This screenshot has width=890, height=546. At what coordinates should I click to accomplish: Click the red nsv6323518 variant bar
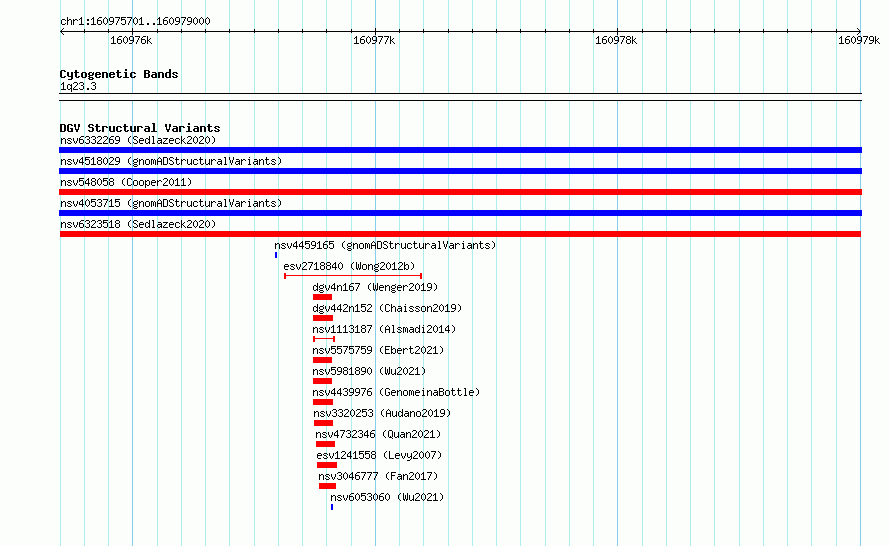[x=460, y=234]
